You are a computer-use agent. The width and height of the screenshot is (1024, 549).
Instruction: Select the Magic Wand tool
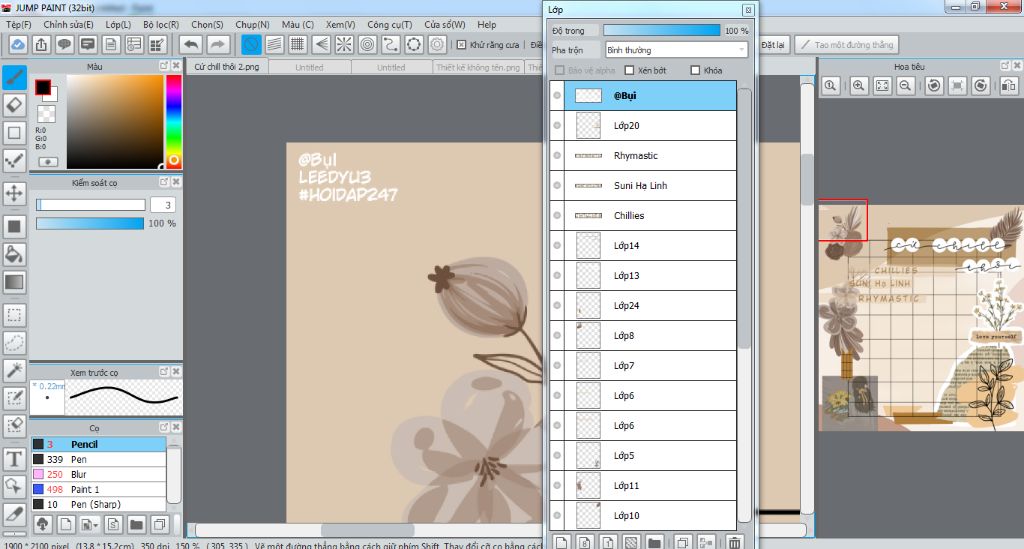coord(14,370)
